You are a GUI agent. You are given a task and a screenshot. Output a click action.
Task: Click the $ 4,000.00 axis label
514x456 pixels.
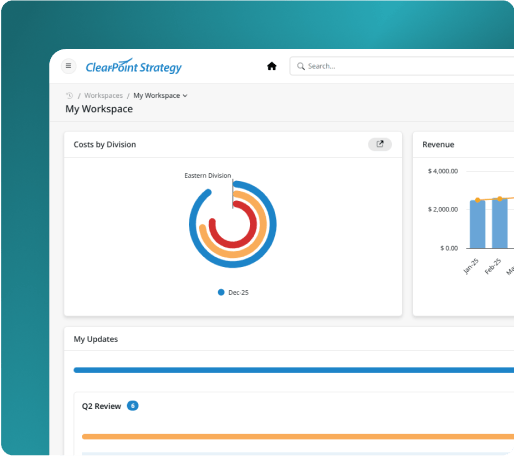pyautogui.click(x=443, y=171)
